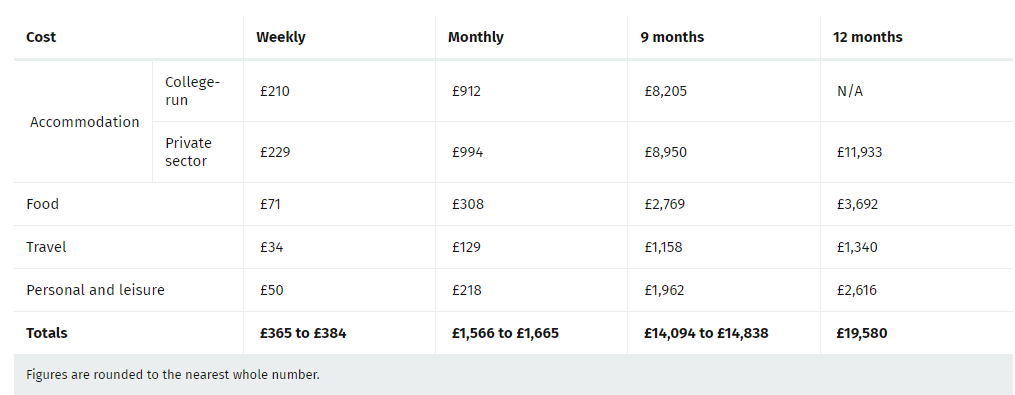1015x395 pixels.
Task: Select the 9 months column header
Action: pos(672,37)
